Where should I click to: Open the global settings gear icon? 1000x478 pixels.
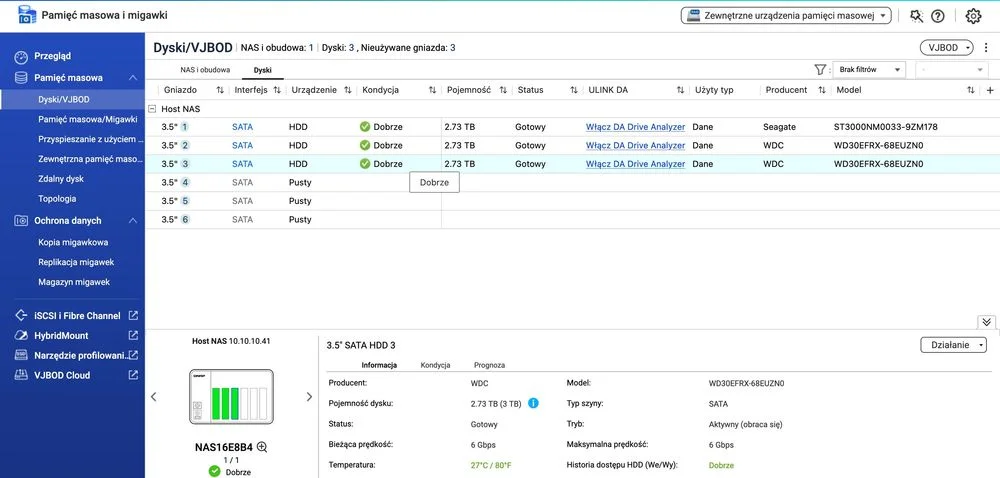(x=973, y=16)
